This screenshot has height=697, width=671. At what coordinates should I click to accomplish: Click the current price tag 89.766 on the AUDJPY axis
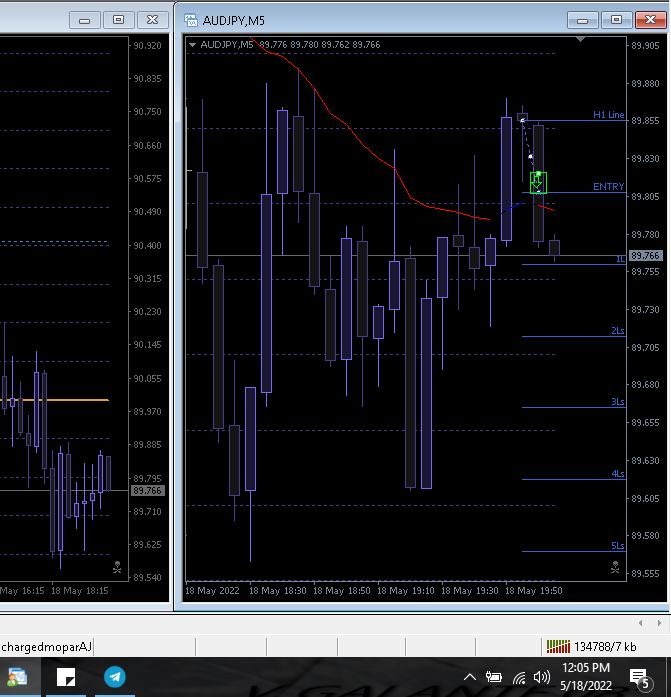[x=645, y=256]
